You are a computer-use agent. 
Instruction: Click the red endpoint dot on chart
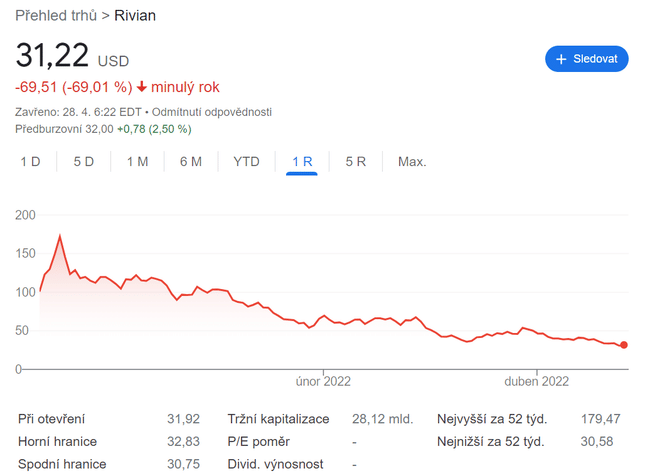click(624, 345)
